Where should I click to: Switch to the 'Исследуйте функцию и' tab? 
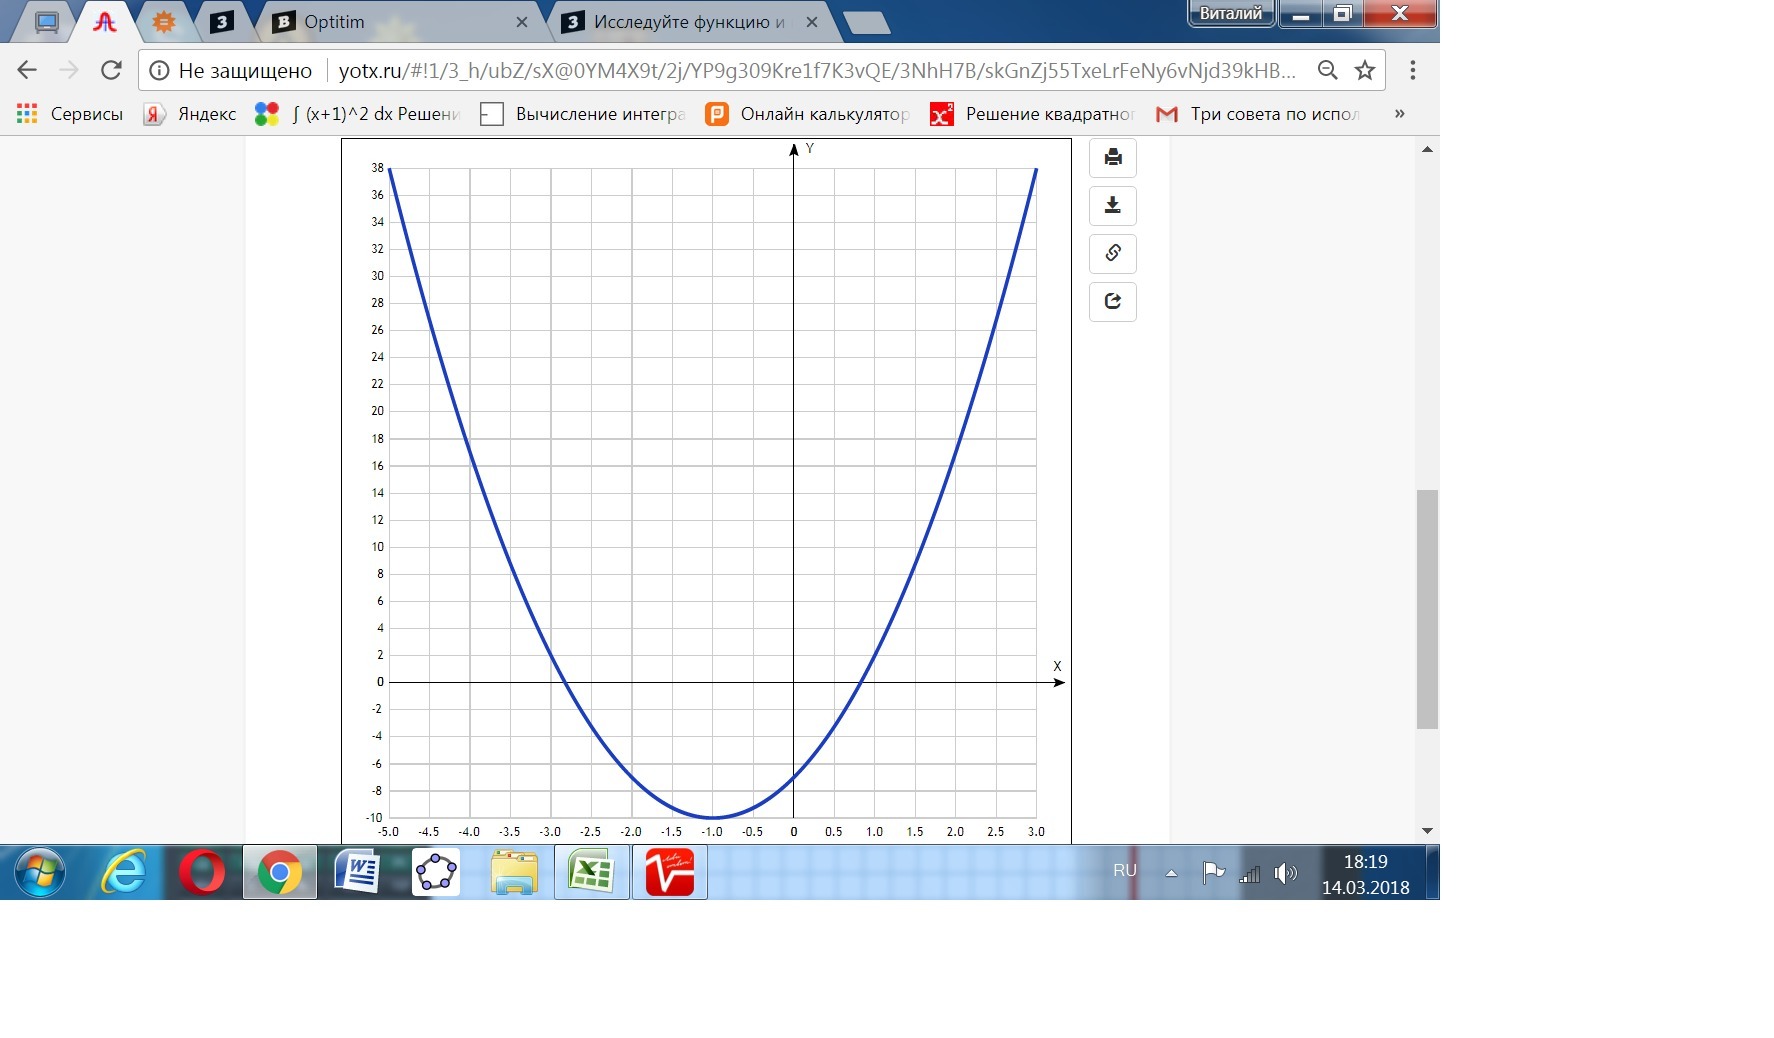tap(690, 22)
